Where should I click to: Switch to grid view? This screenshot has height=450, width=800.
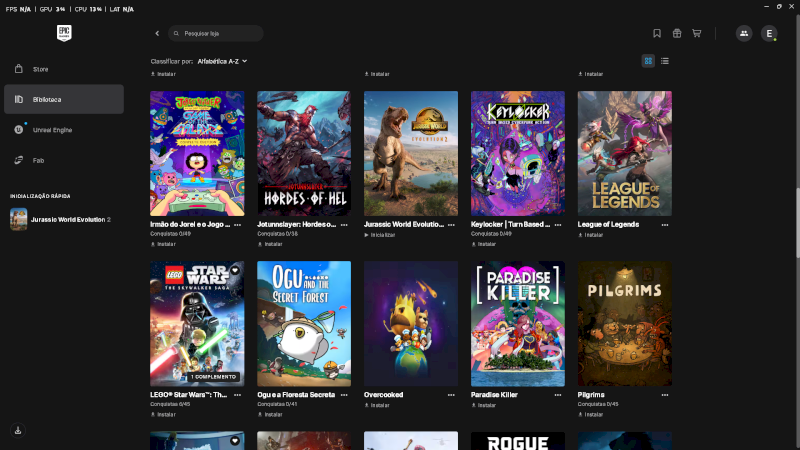click(648, 61)
